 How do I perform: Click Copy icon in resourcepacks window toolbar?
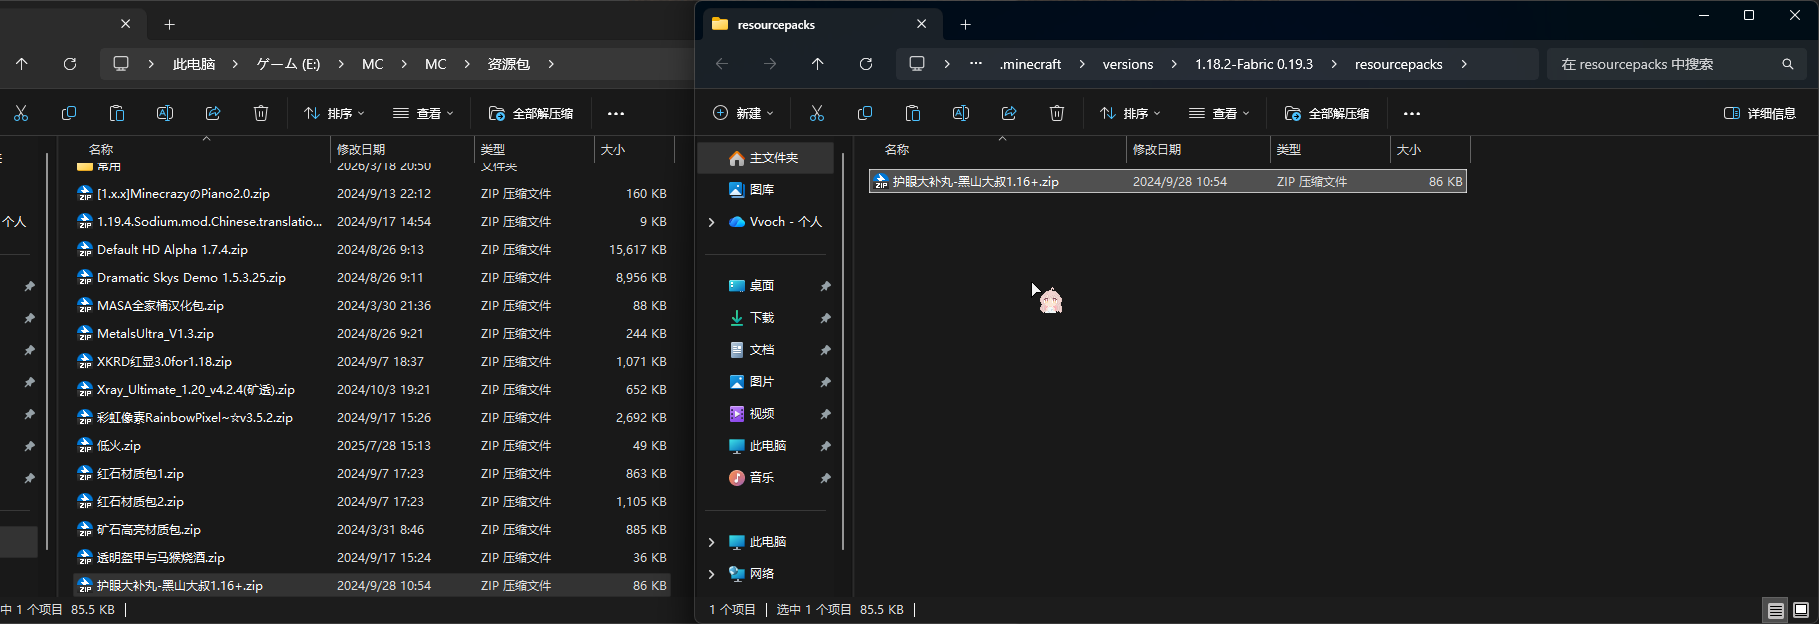865,113
